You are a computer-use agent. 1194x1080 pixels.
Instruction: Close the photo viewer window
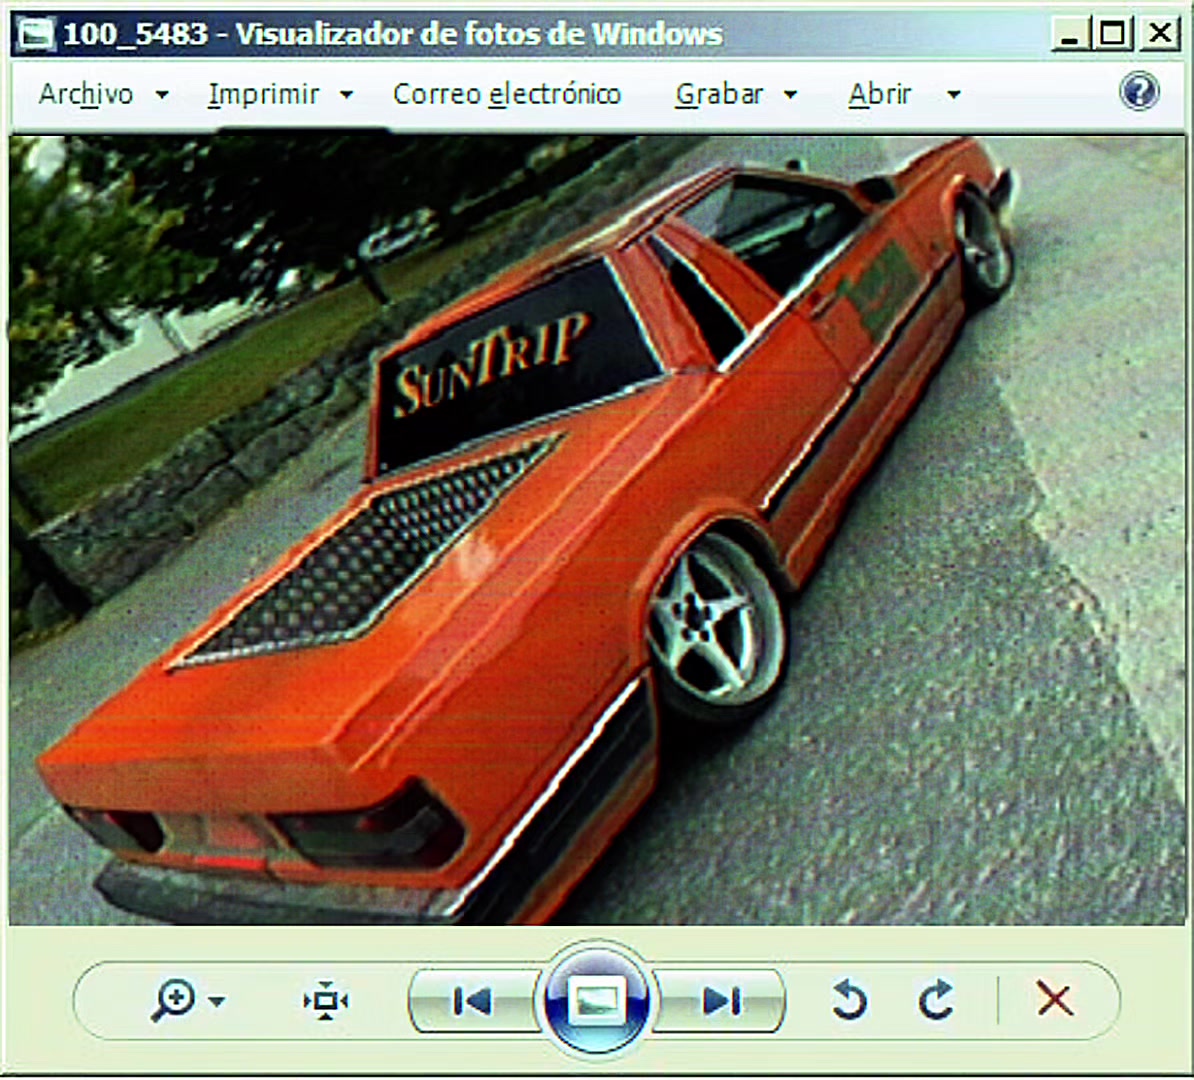tap(1160, 34)
